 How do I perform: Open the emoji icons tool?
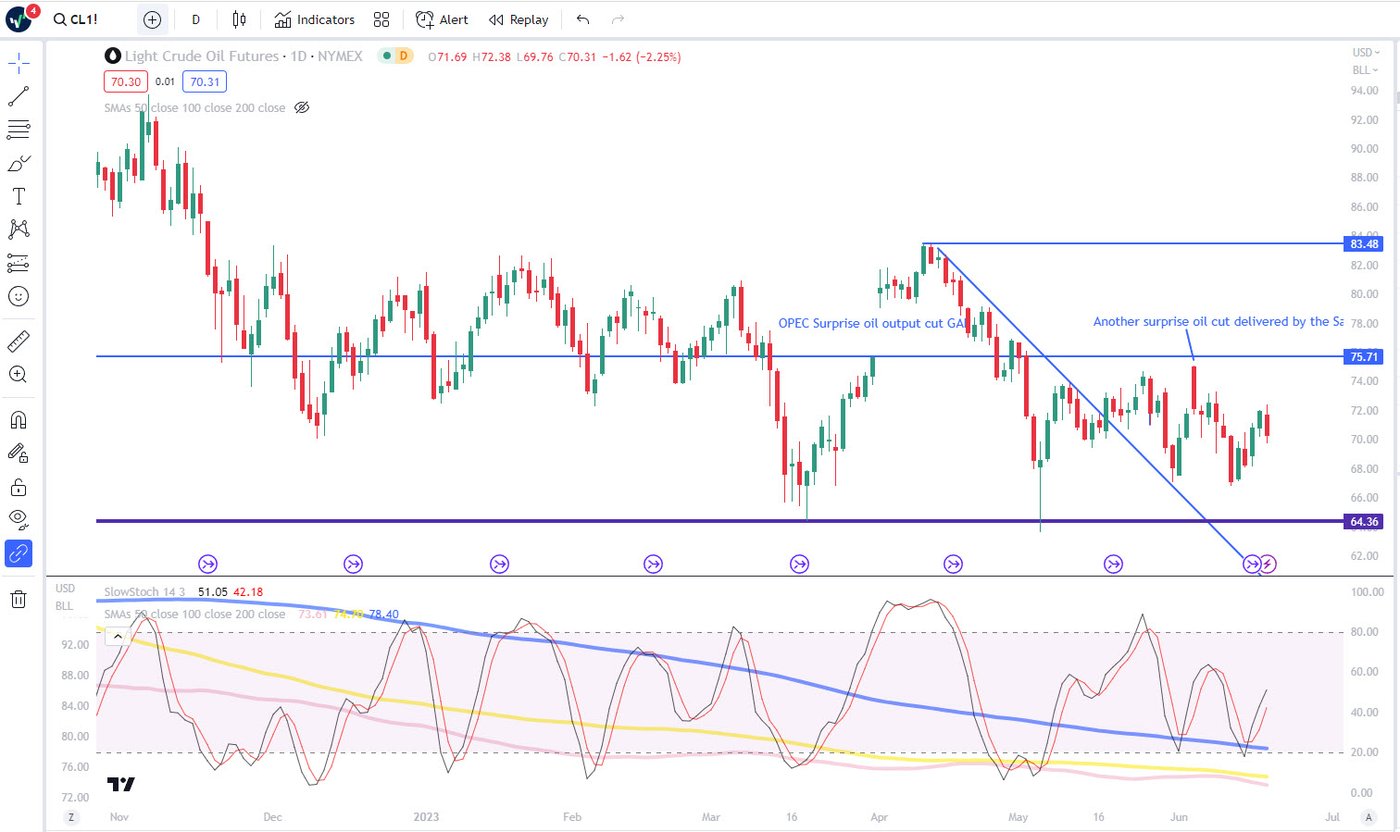pos(18,296)
